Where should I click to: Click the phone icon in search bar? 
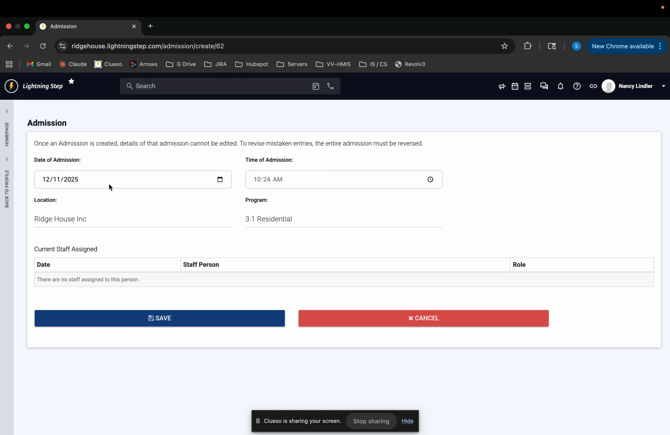pyautogui.click(x=331, y=86)
